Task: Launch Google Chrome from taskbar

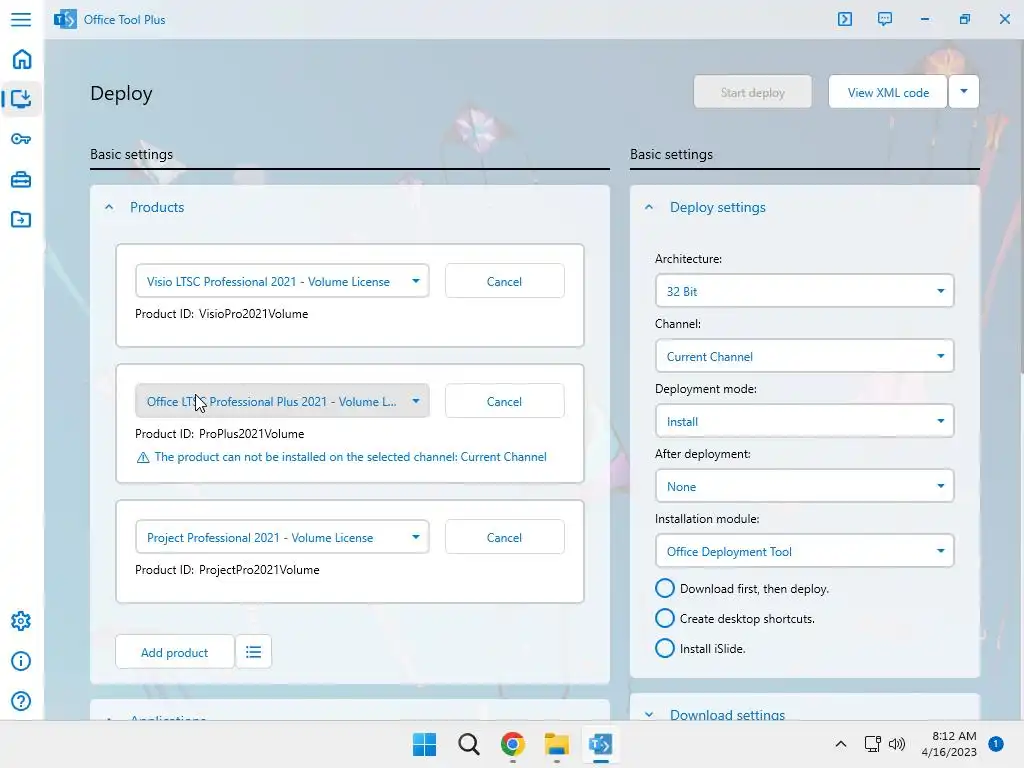Action: tap(513, 744)
